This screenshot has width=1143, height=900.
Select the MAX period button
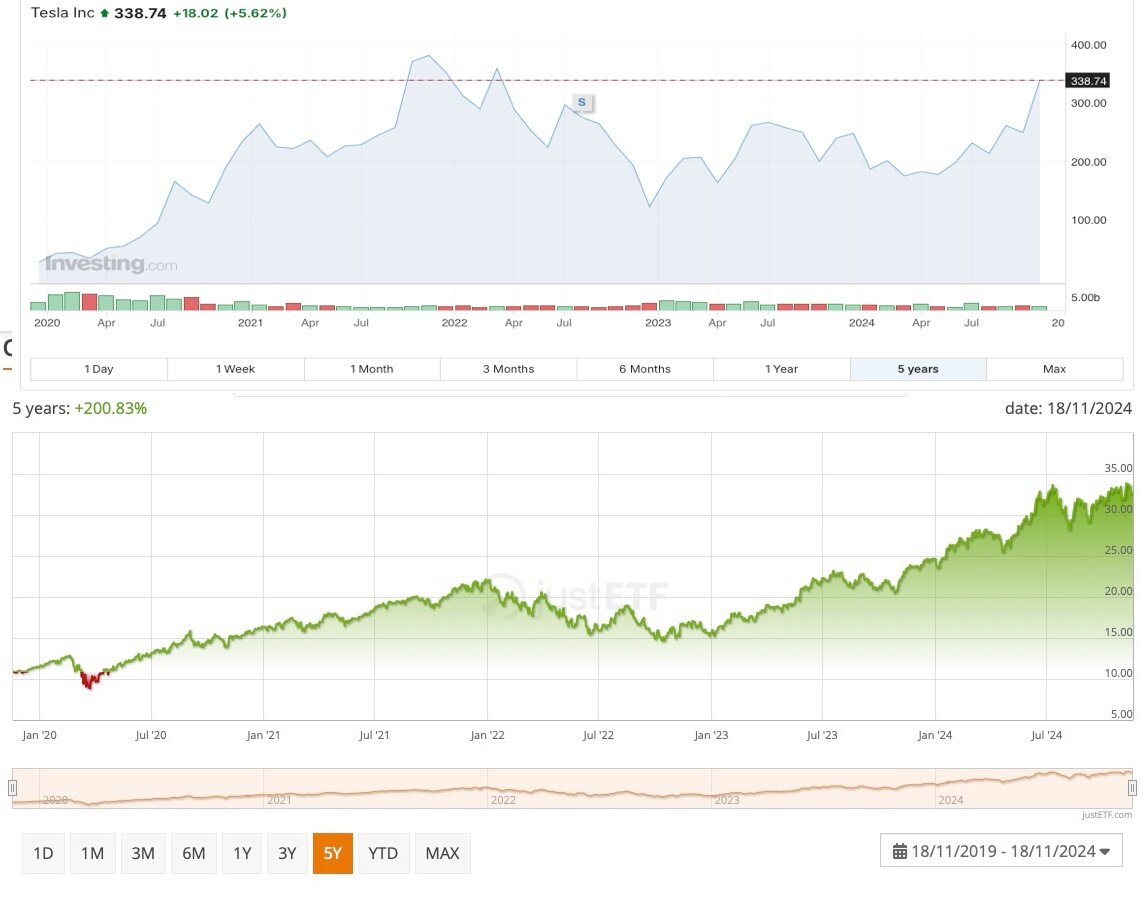442,853
